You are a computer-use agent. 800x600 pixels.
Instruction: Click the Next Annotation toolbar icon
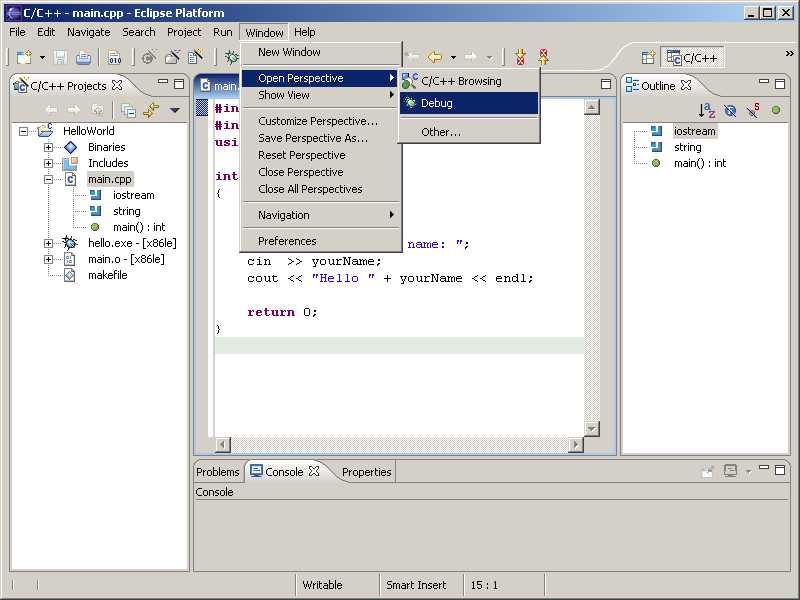tap(520, 58)
